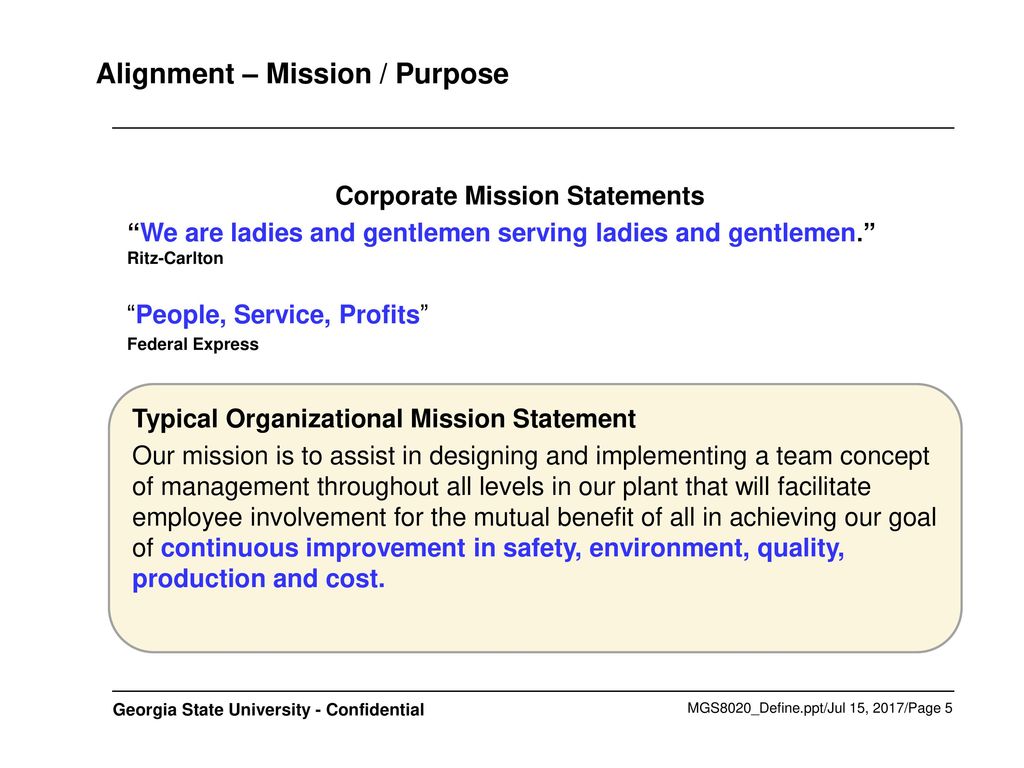This screenshot has width=1024, height=768.
Task: Click the People, Service, Profits quote
Action: click(278, 315)
